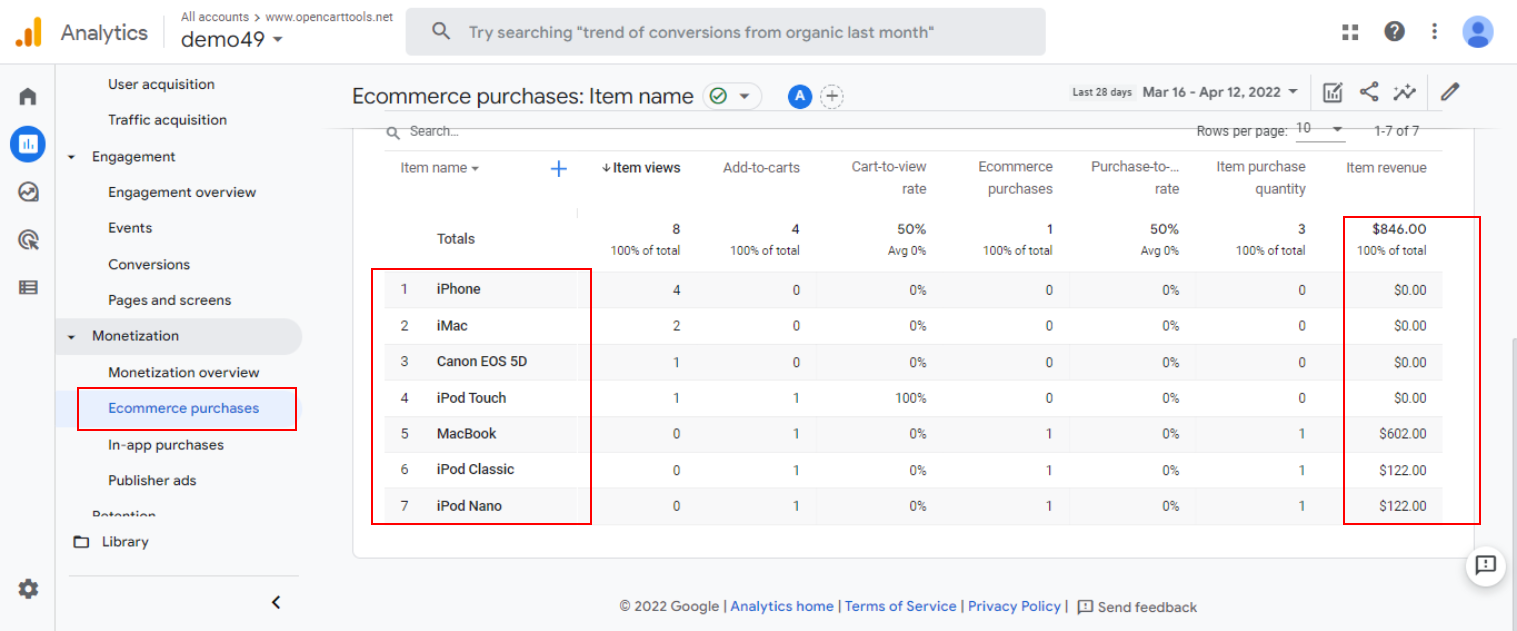Open Library in sidebar

click(x=125, y=541)
